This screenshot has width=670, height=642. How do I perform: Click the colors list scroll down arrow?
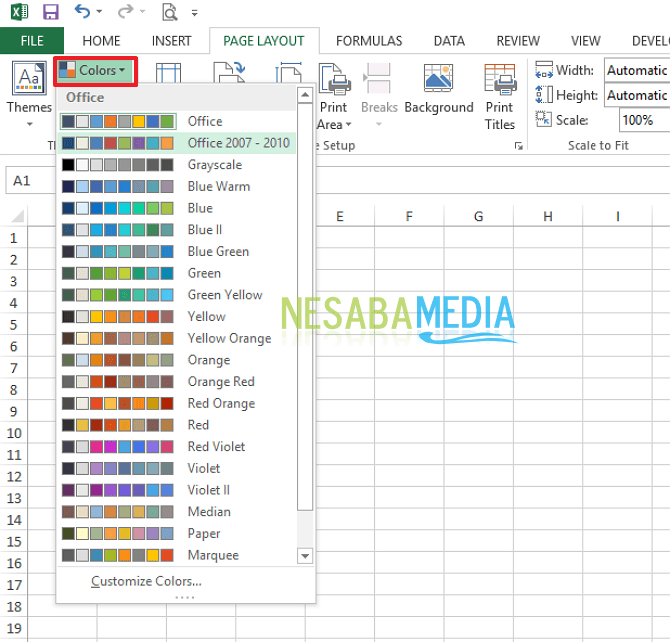click(305, 556)
